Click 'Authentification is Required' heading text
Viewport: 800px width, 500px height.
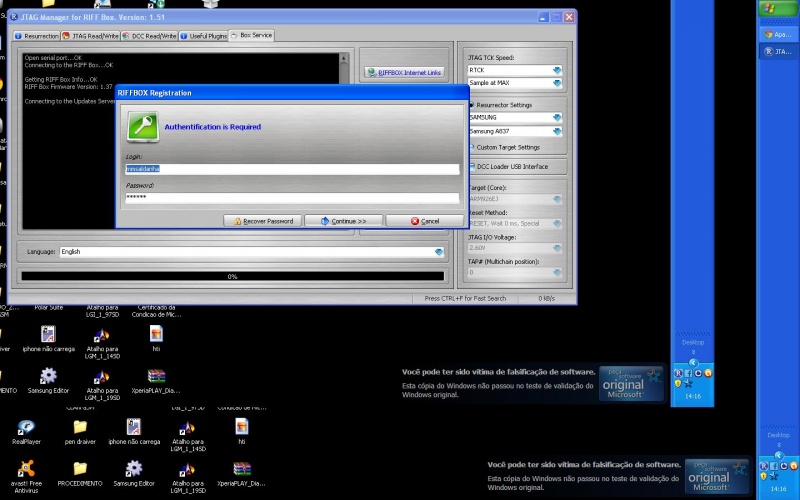pos(213,127)
